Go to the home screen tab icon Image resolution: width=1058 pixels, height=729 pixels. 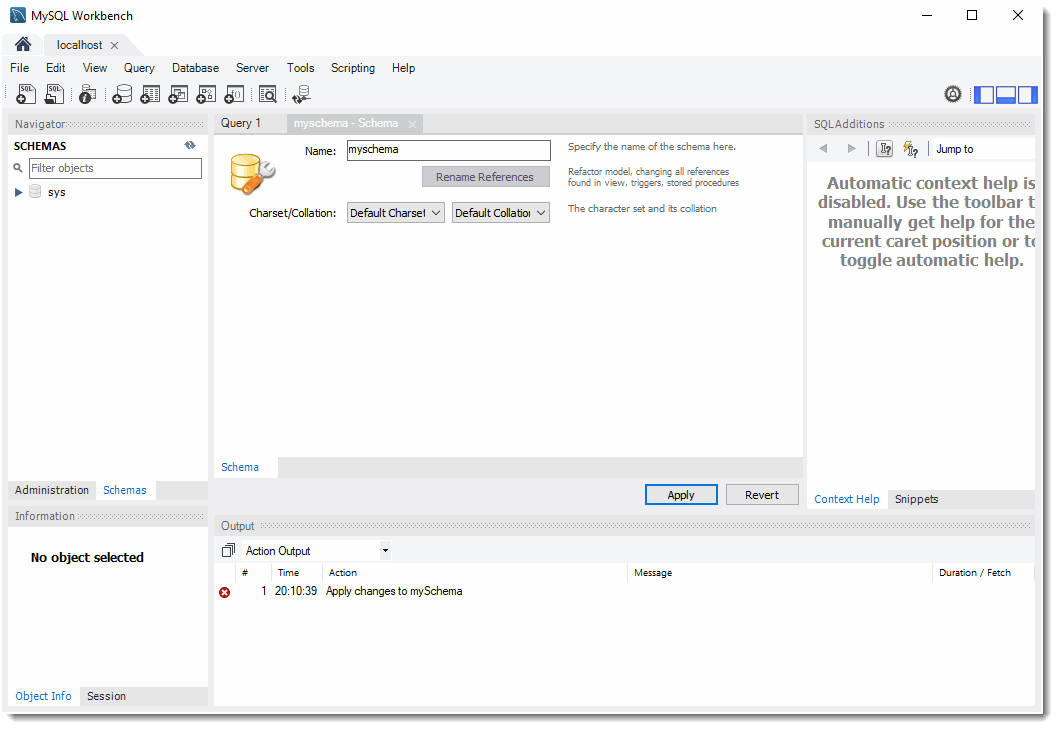click(x=23, y=45)
